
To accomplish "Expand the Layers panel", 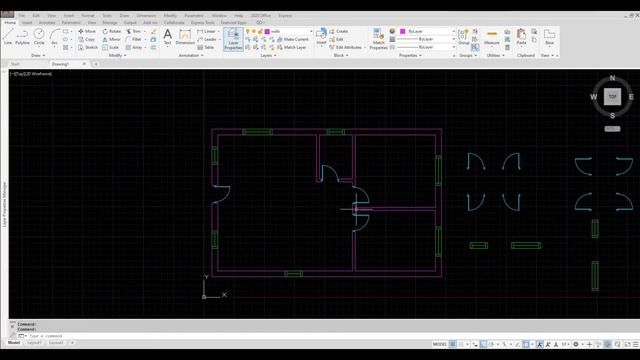I will [x=268, y=56].
